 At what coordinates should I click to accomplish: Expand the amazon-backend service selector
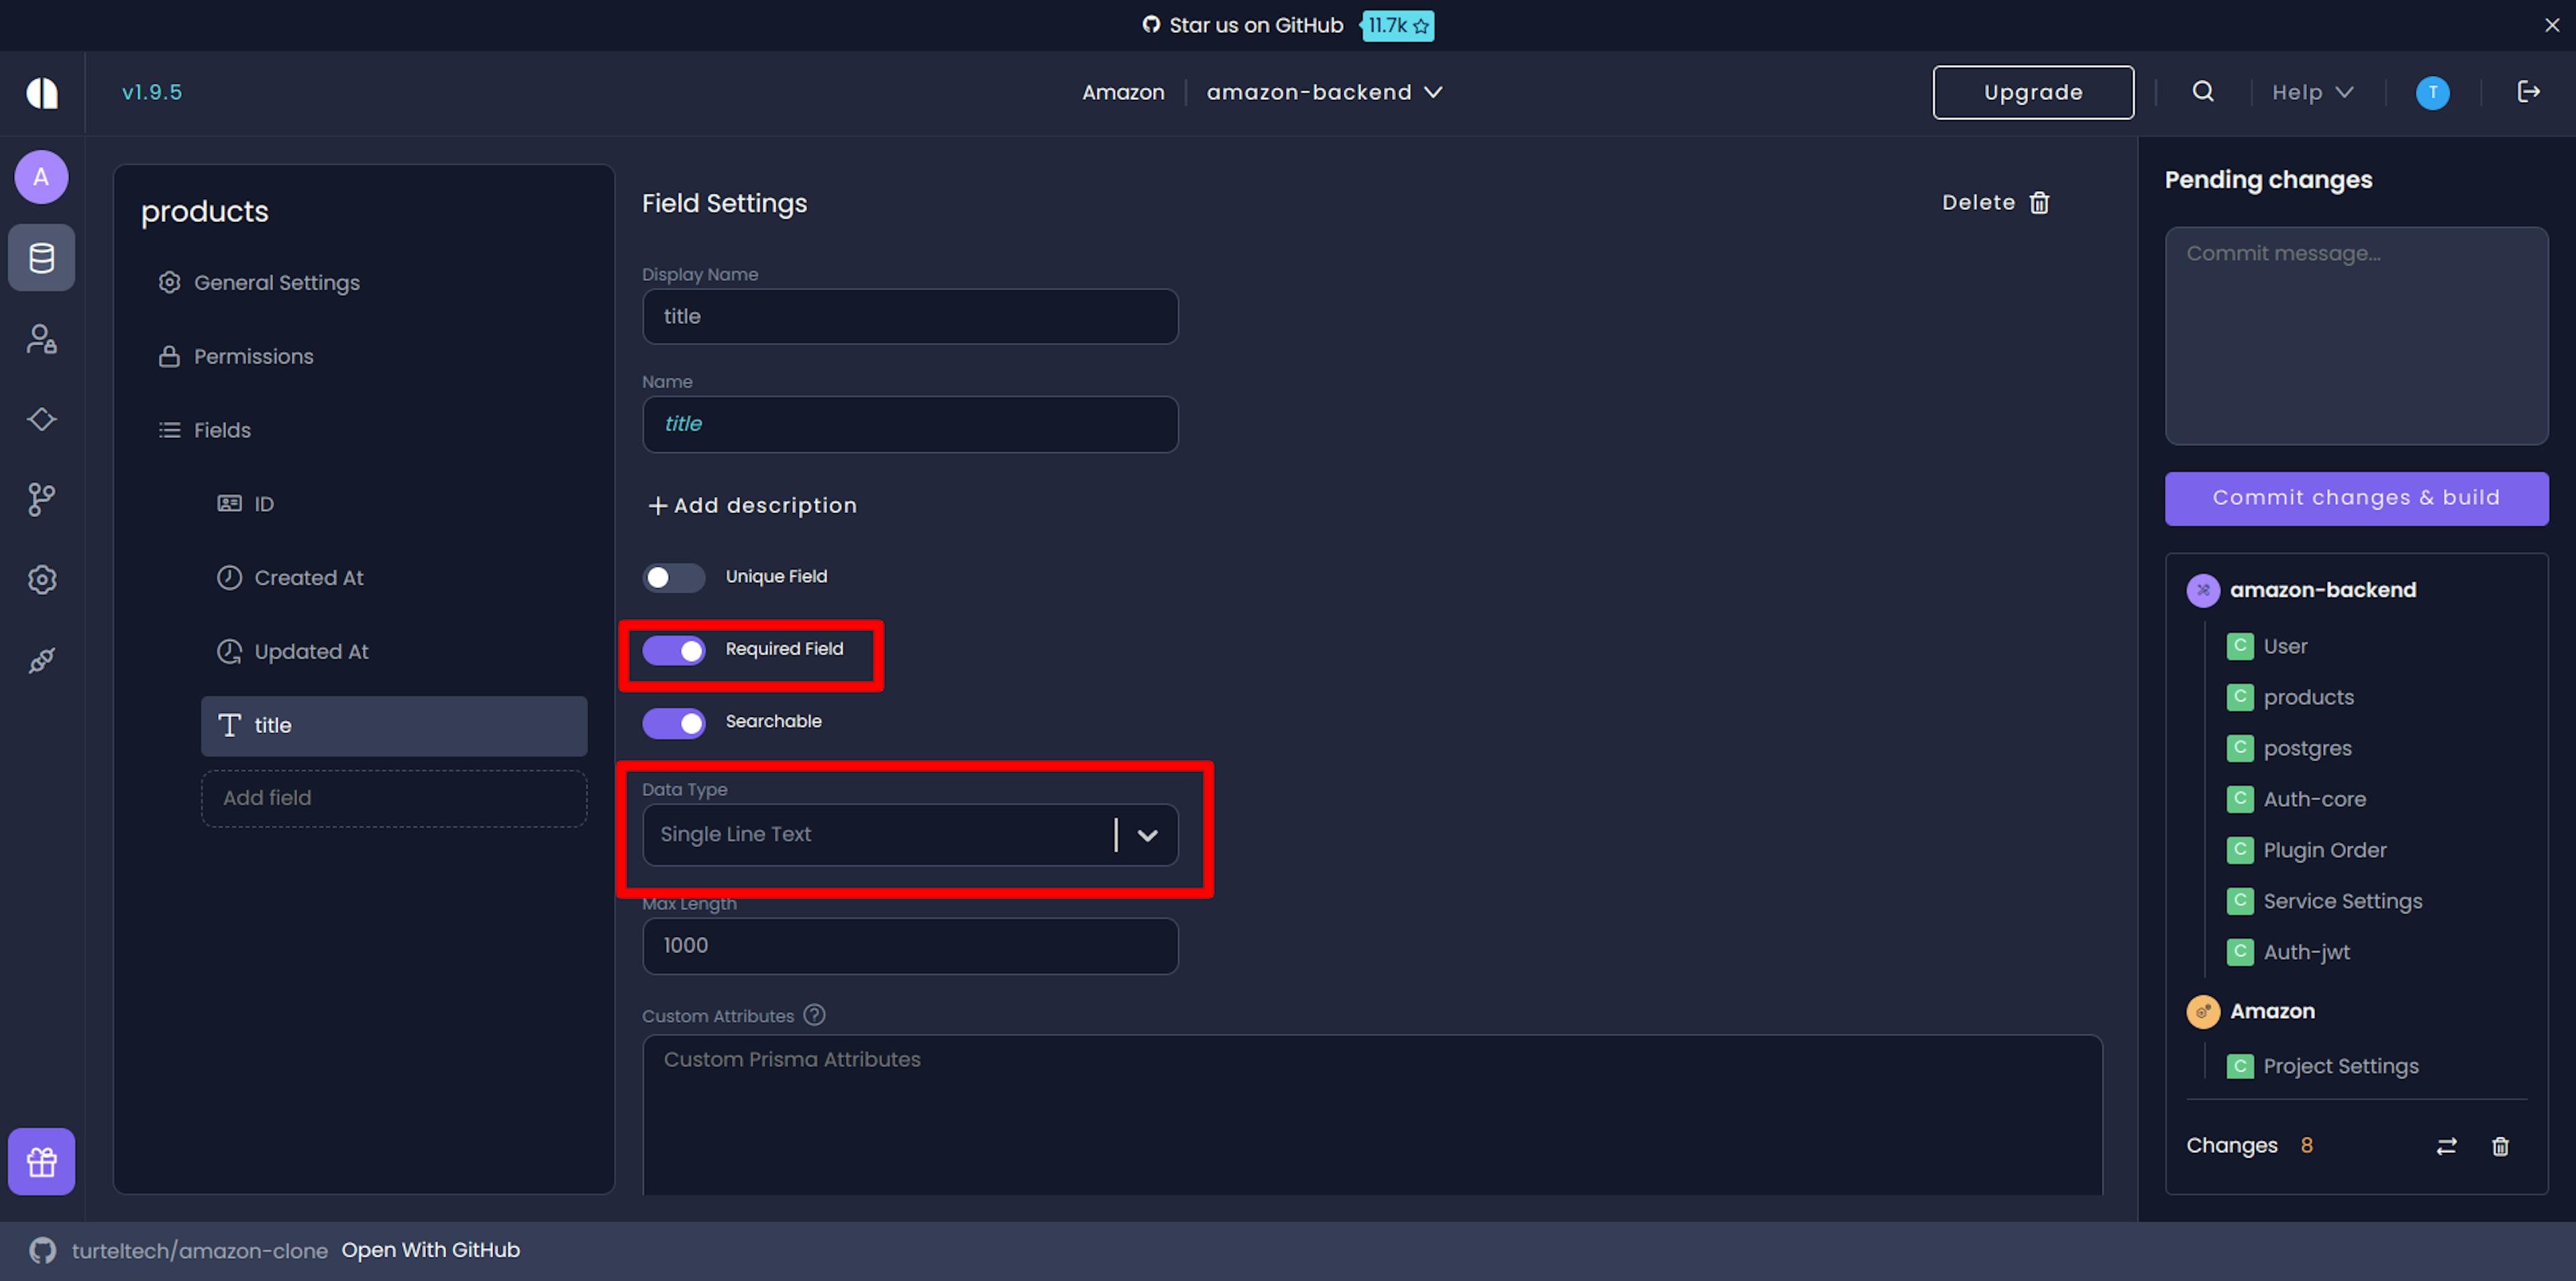(1324, 92)
